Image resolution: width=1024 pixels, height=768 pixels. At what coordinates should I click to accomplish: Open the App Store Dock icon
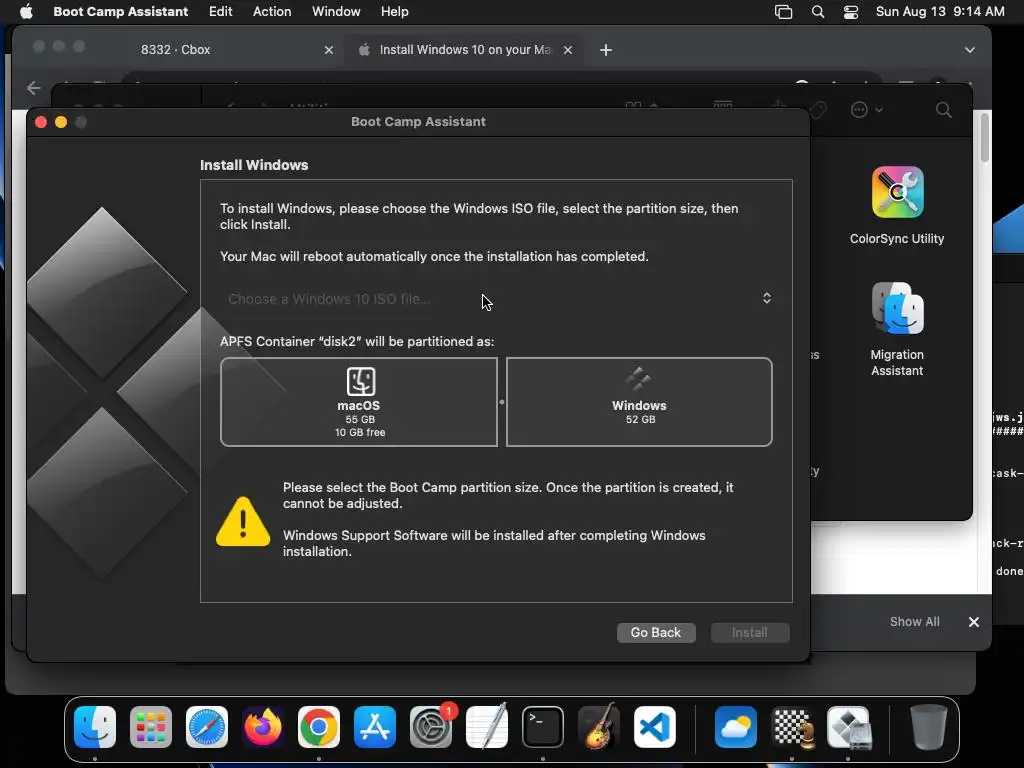coord(375,727)
